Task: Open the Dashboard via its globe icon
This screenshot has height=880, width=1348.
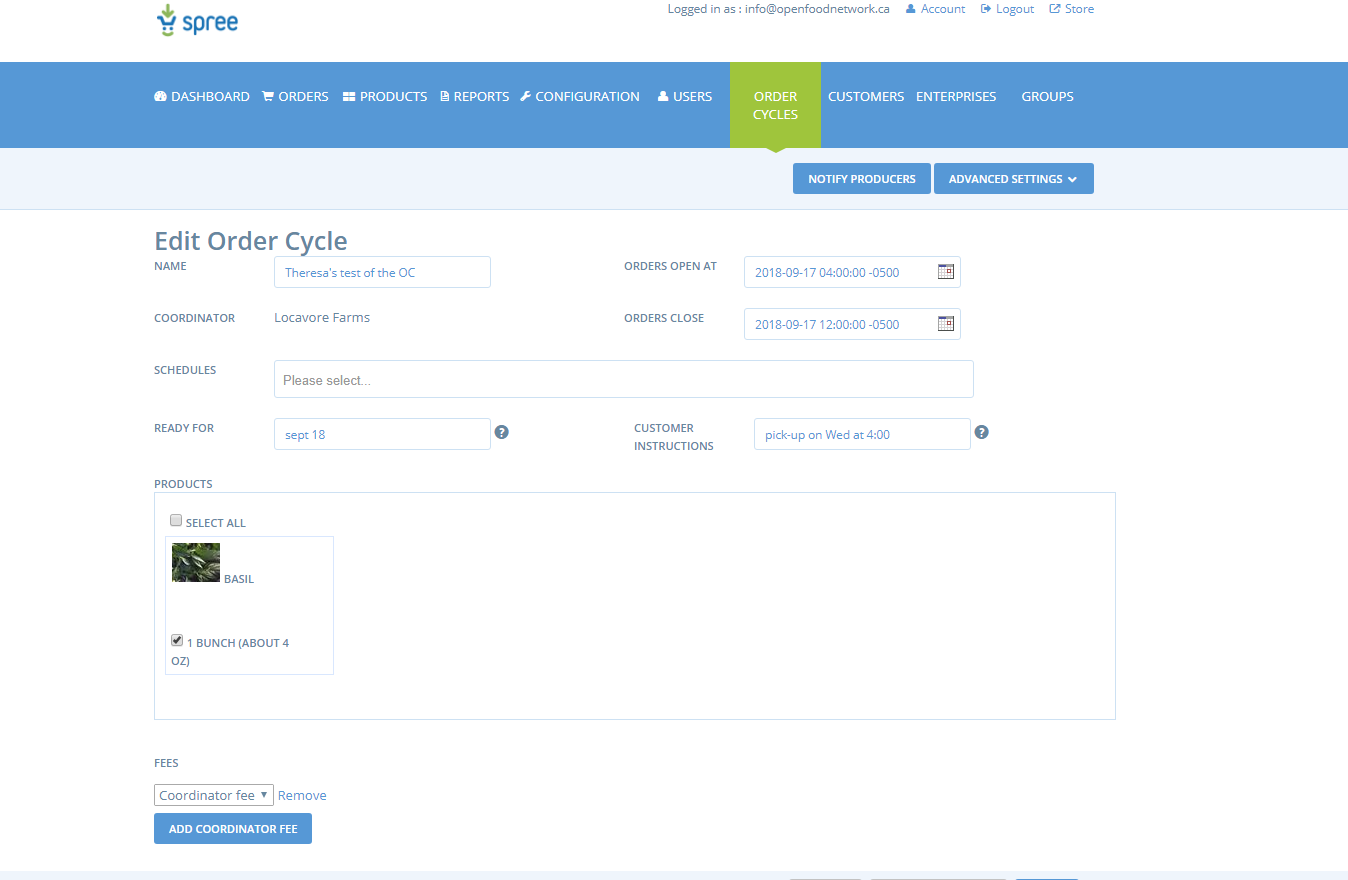Action: pos(161,96)
